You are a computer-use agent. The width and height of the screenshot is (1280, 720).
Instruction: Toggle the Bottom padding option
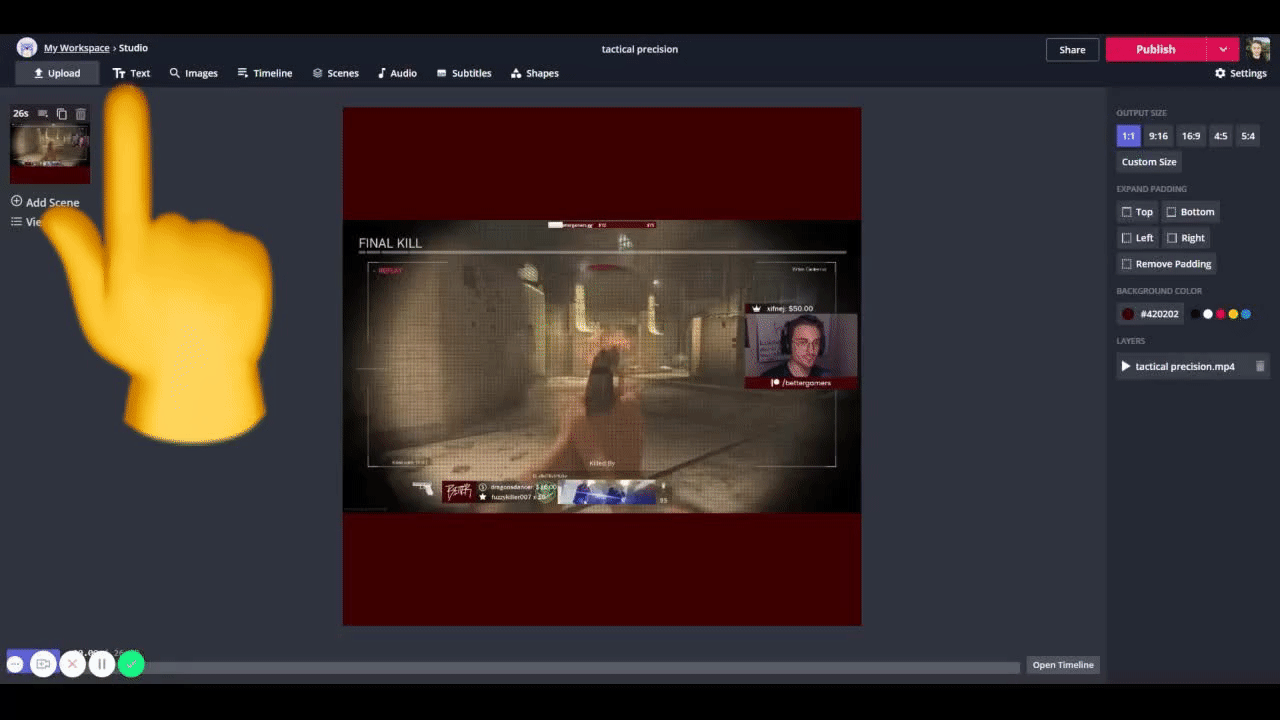point(1189,212)
